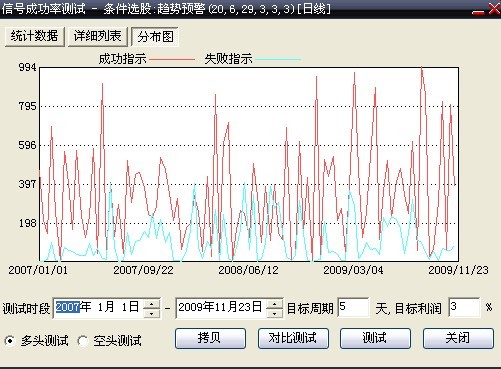Click the 2009年11月23日 end date field
This screenshot has width=501, height=369.
click(x=221, y=308)
